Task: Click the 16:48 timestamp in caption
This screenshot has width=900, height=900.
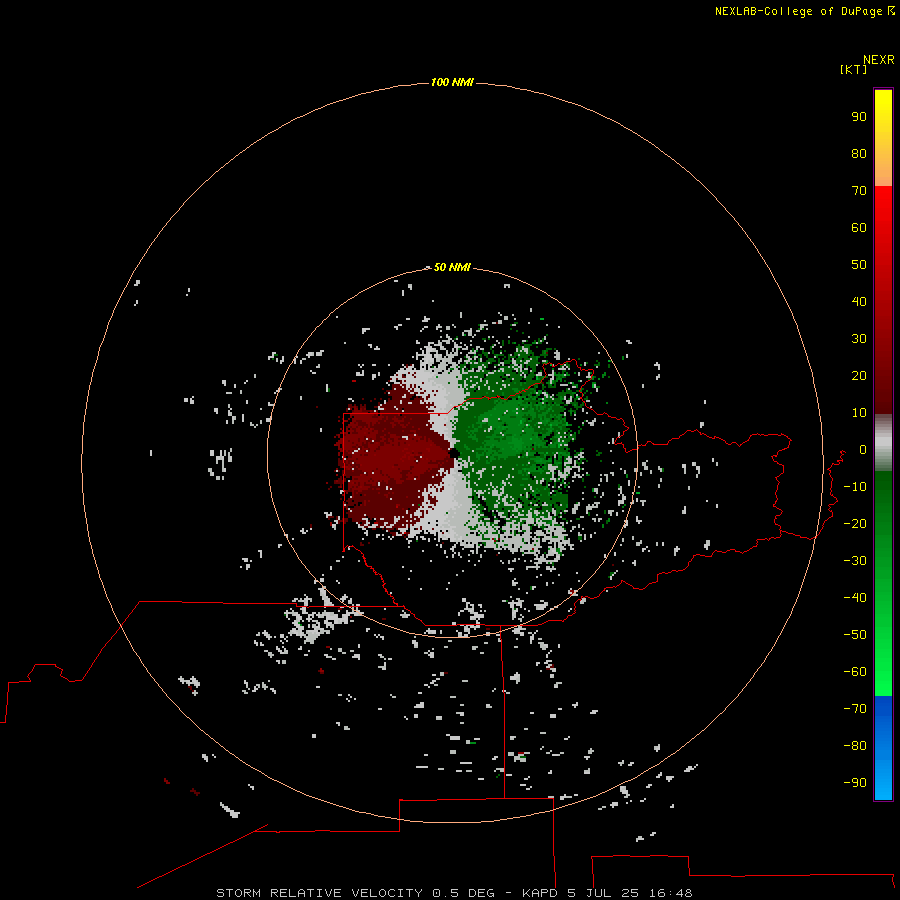Action: [x=670, y=893]
